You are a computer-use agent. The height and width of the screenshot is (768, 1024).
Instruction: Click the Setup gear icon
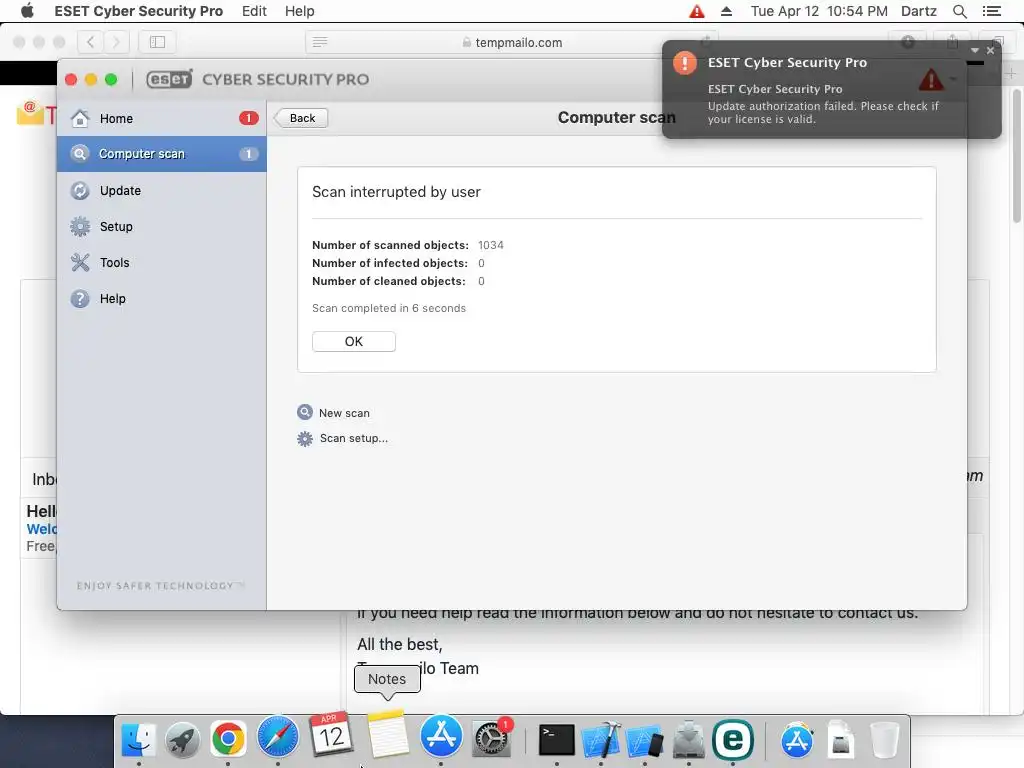[80, 227]
